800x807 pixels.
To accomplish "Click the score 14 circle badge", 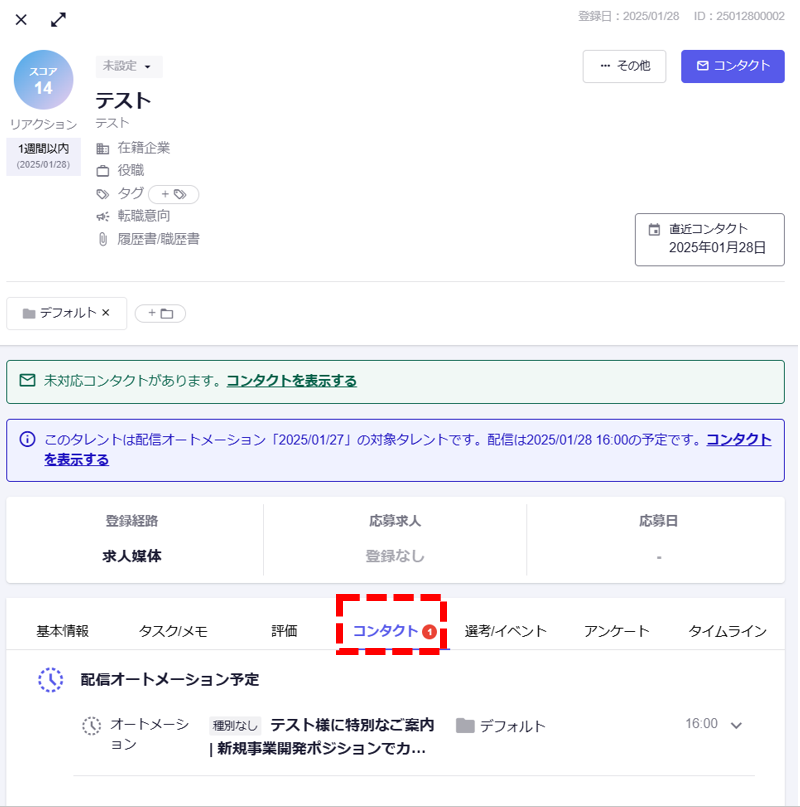I will point(43,80).
